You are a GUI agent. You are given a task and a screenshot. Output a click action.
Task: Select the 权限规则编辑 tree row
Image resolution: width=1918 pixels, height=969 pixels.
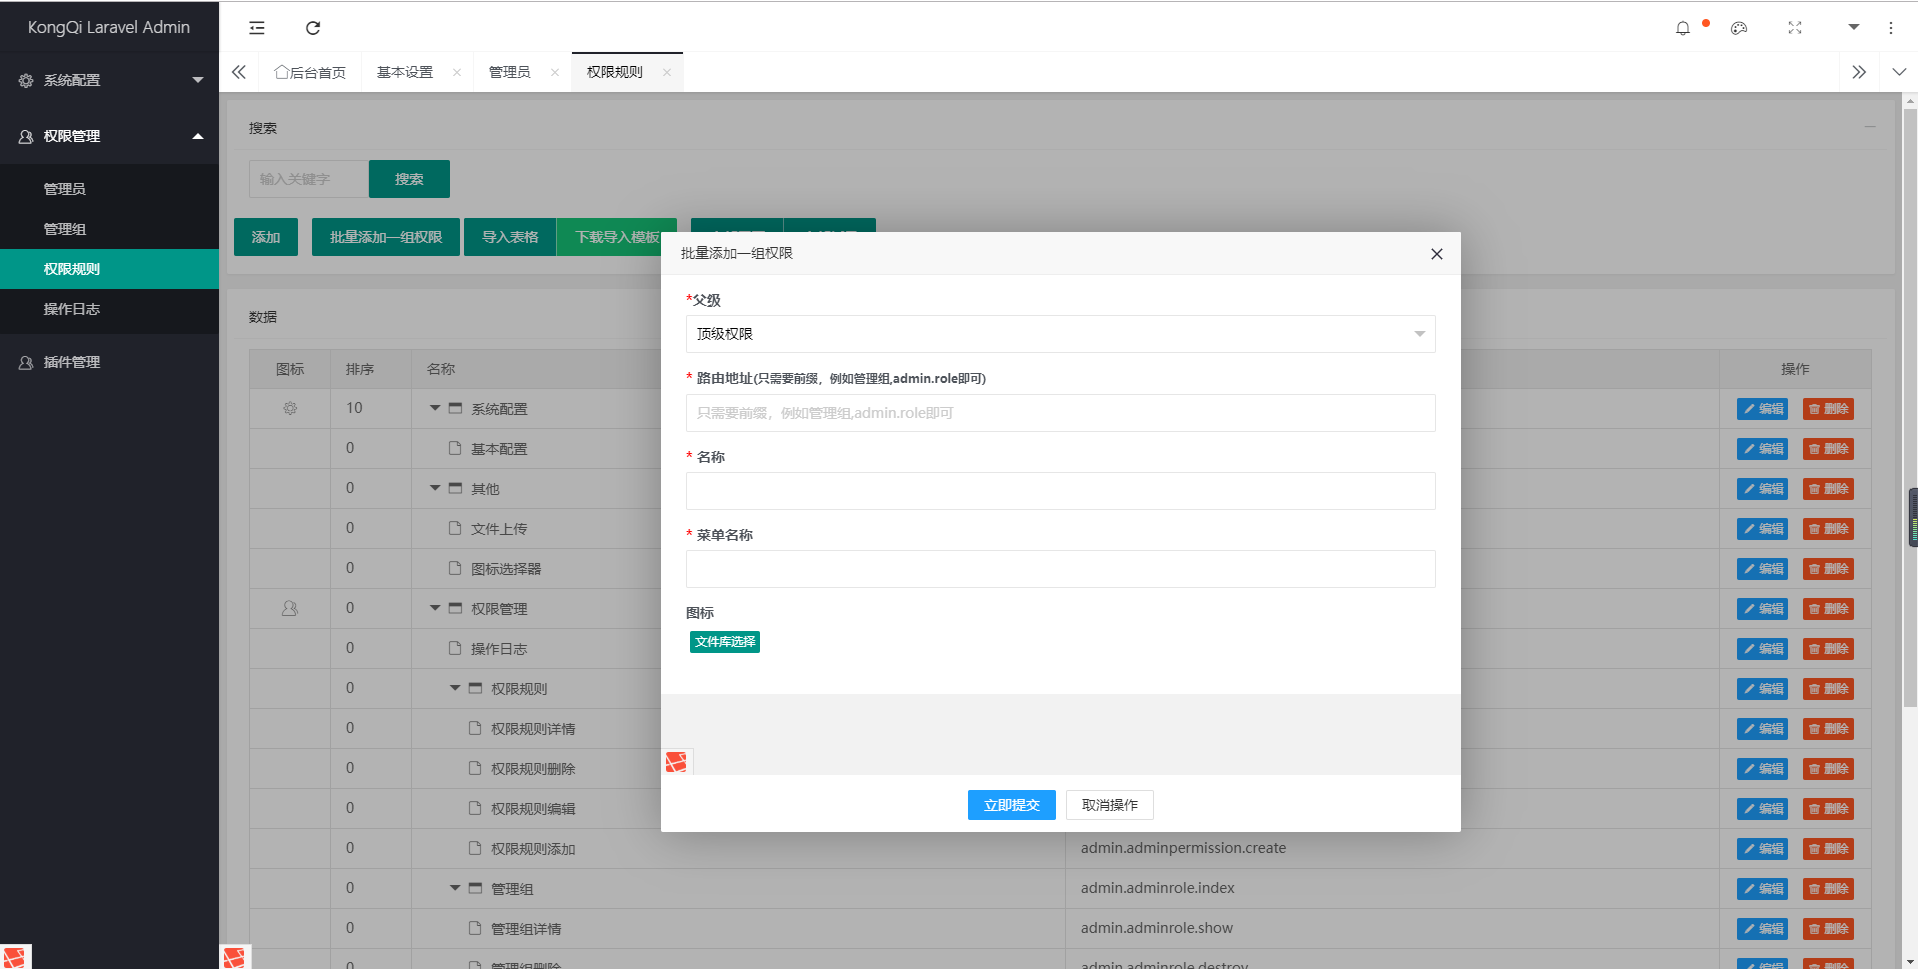click(x=533, y=809)
